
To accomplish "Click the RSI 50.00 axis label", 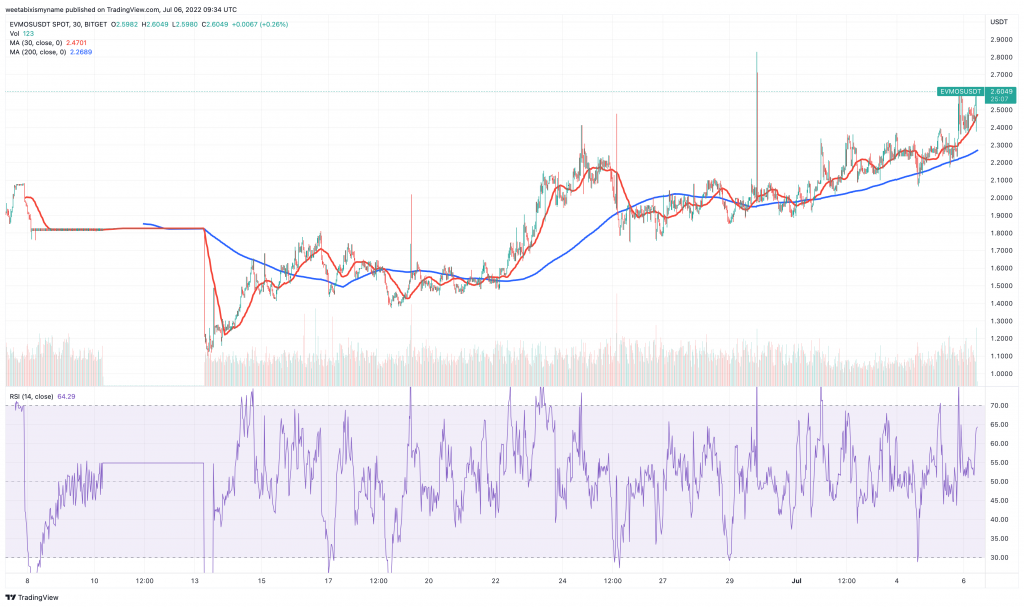I will [999, 482].
